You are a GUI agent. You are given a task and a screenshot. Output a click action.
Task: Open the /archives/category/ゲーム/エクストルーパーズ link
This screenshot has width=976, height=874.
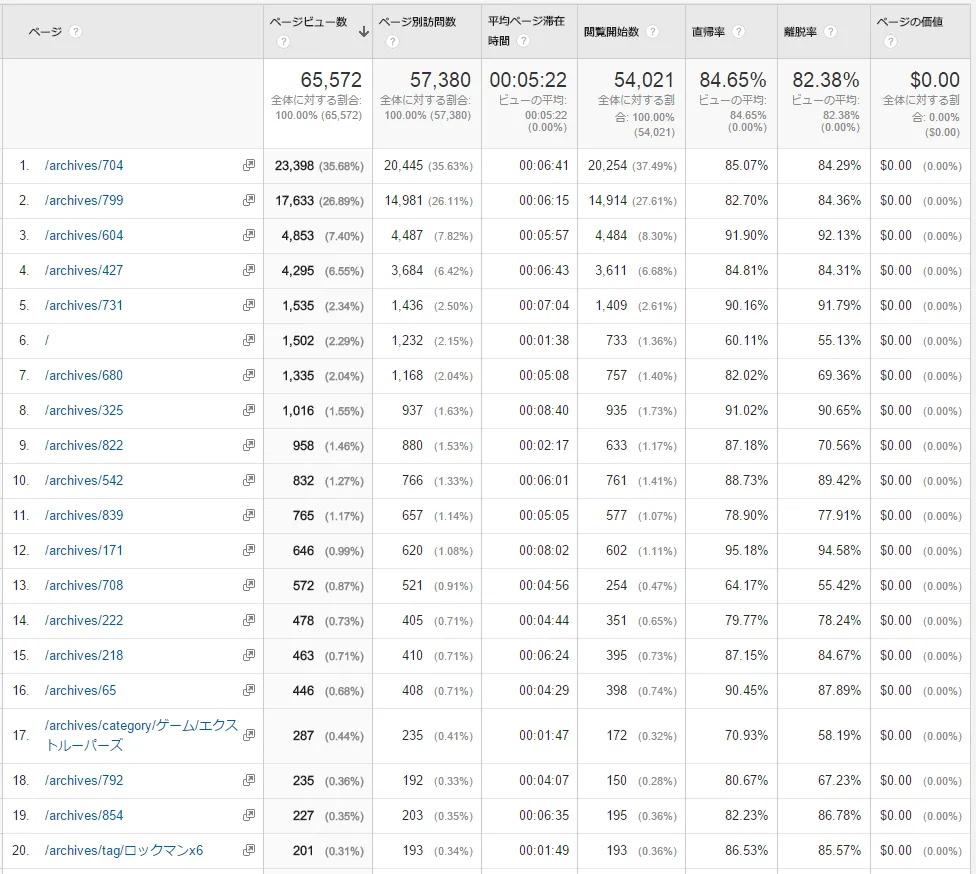tap(140, 727)
